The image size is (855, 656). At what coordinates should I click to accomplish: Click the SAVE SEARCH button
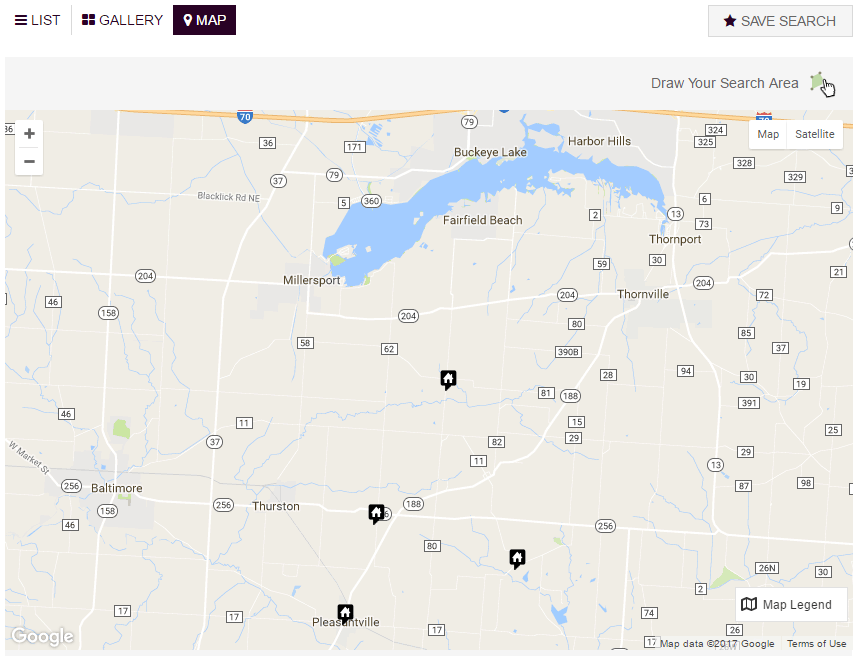780,21
